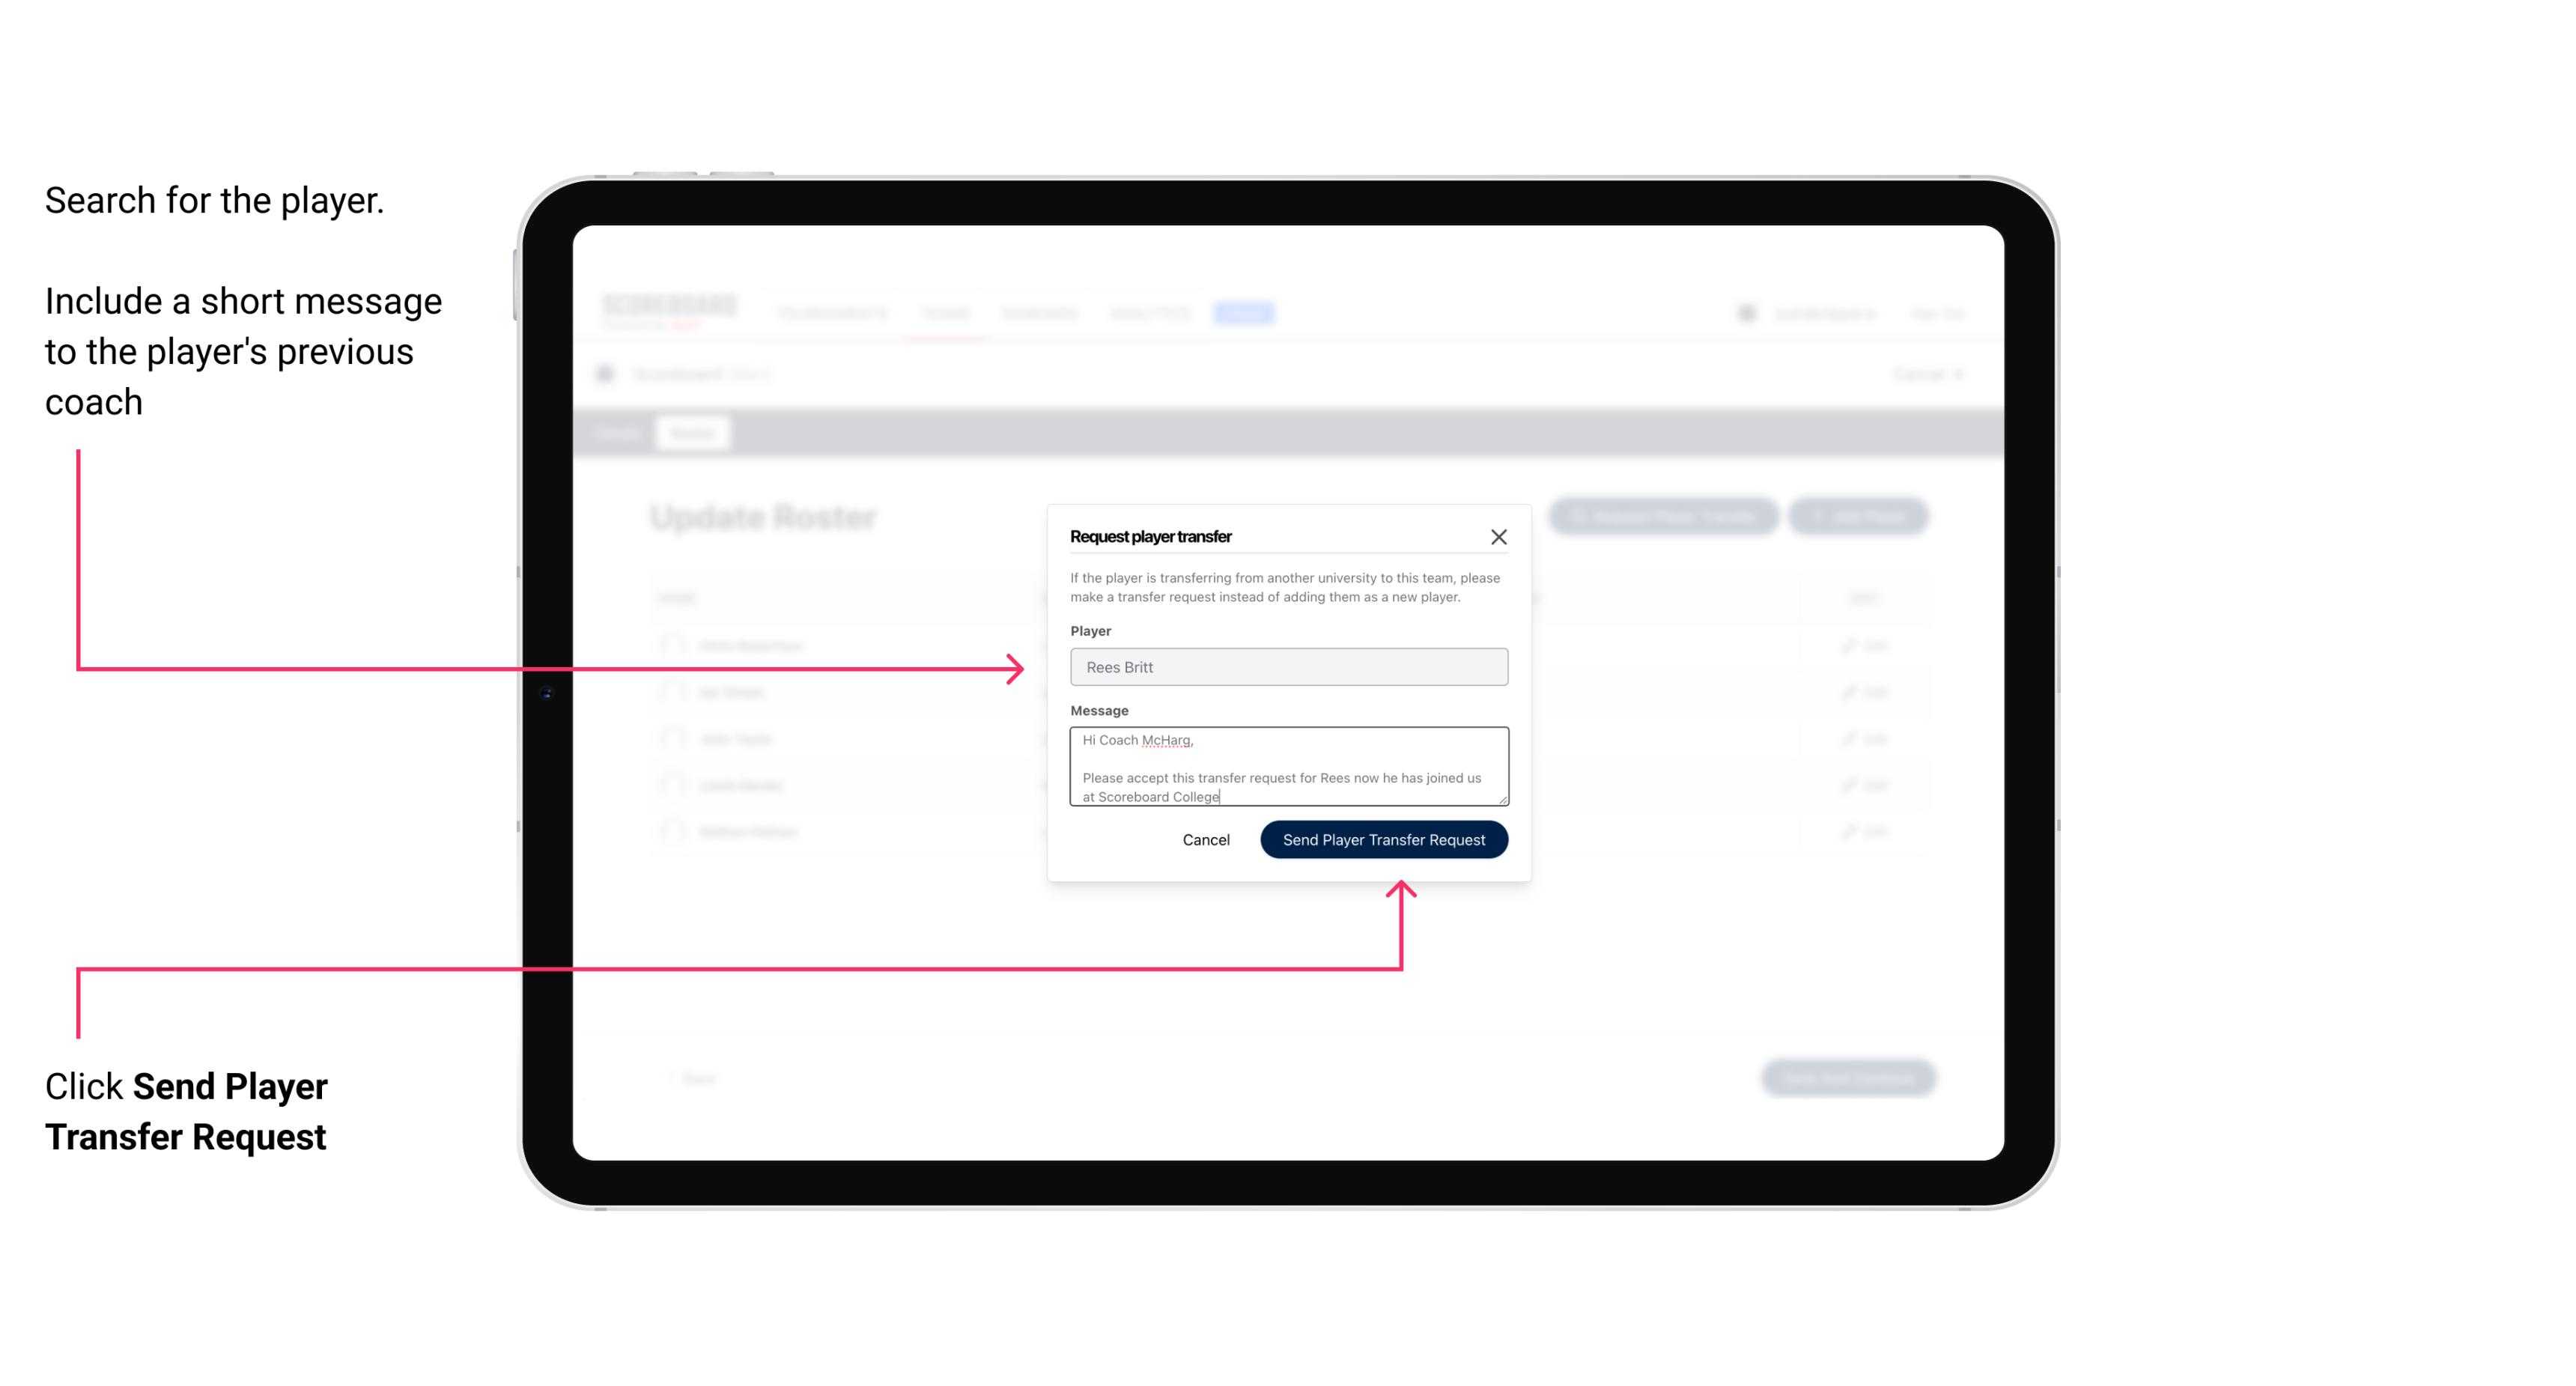The image size is (2576, 1386).
Task: Open the player search dropdown field
Action: (1287, 667)
